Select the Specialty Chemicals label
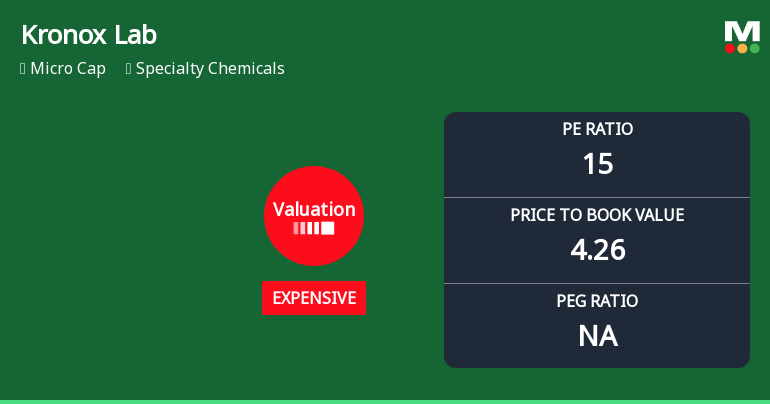770x404 pixels. click(210, 69)
